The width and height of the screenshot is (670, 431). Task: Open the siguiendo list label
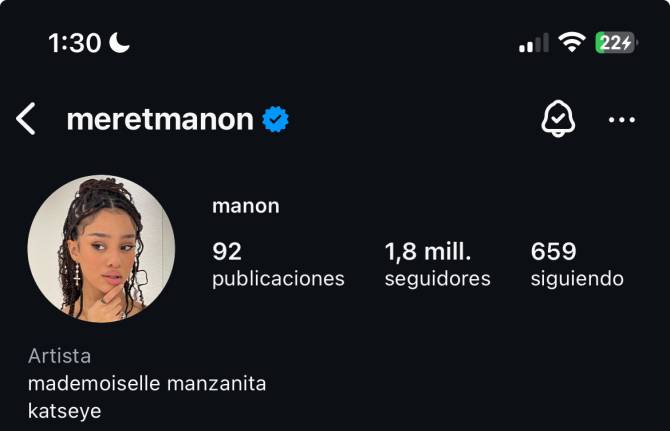577,279
